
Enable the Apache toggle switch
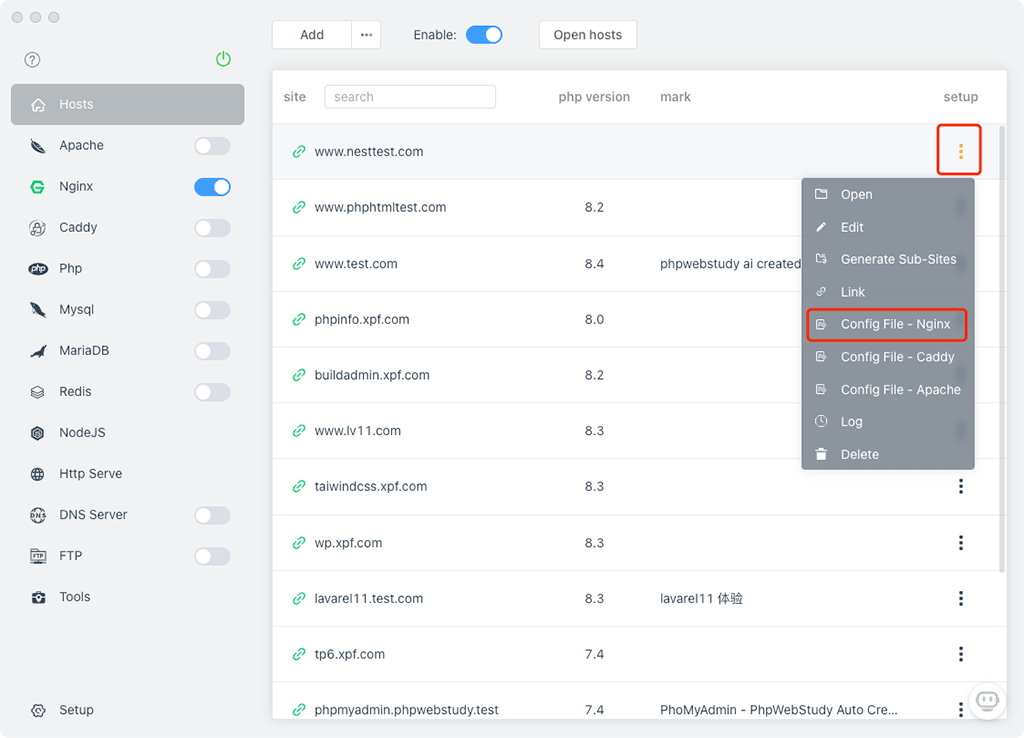pyautogui.click(x=212, y=146)
